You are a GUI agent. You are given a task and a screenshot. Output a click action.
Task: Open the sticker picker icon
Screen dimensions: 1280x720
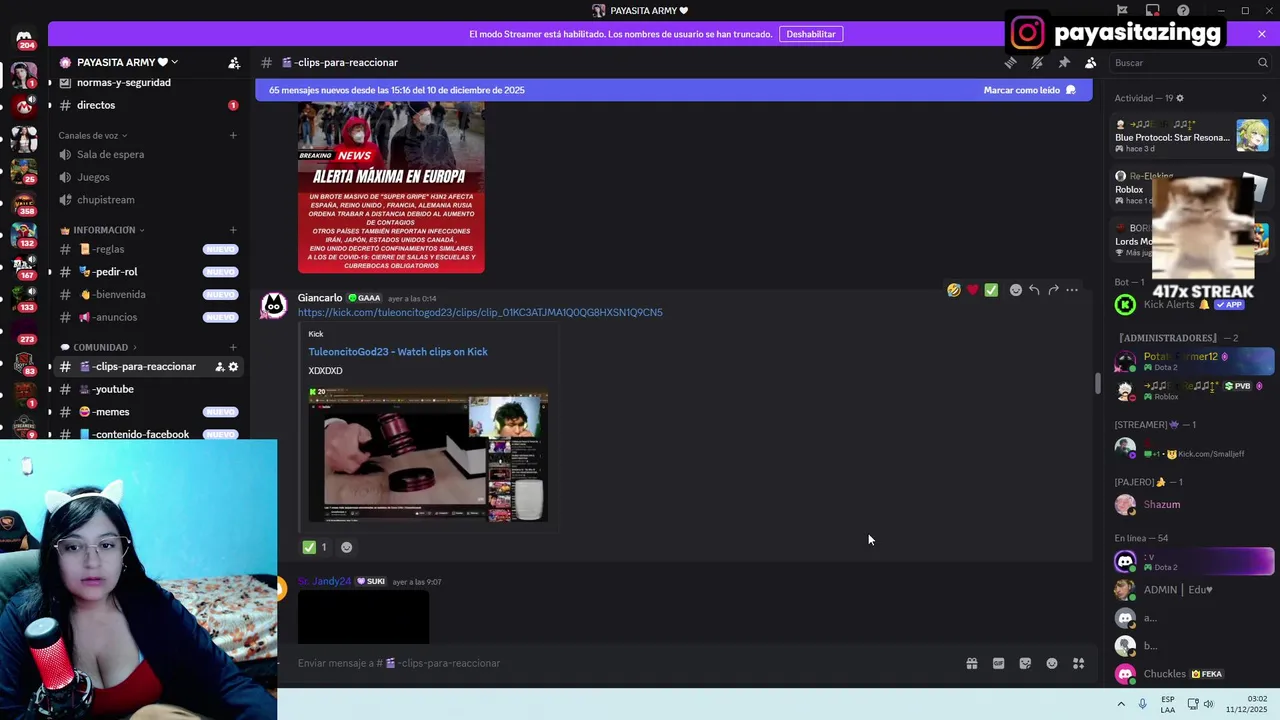1025,663
